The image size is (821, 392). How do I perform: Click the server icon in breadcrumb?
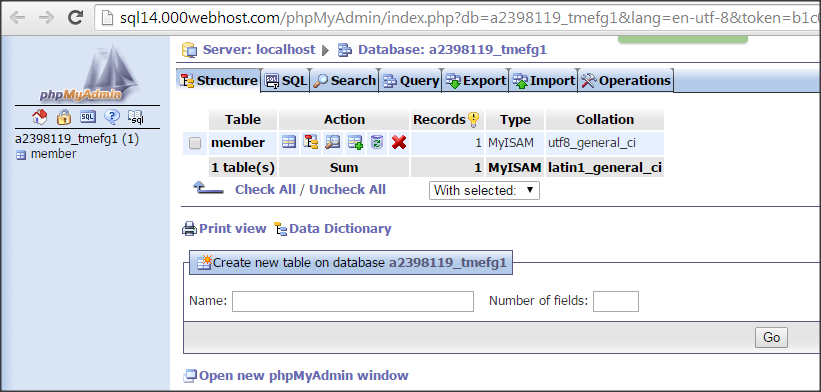click(189, 50)
